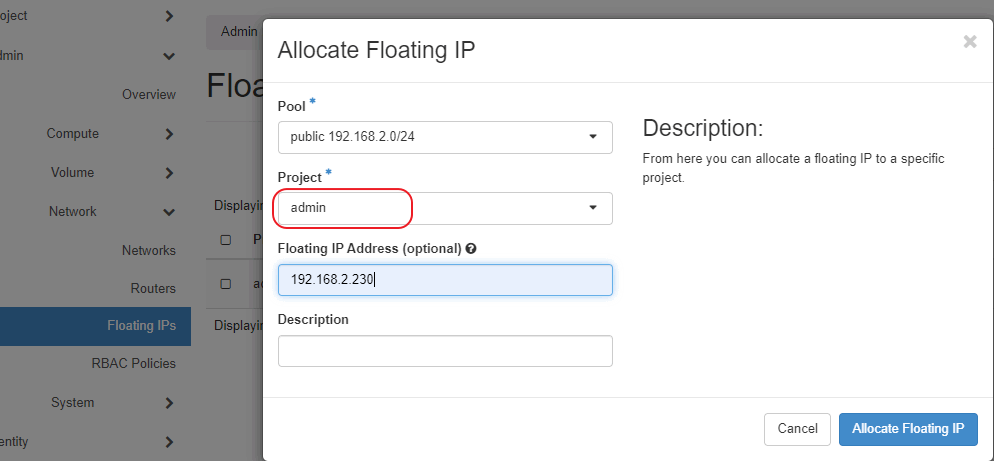Click the help icon beside Floating IP Address
Screen dimensions: 994x461
(471, 249)
